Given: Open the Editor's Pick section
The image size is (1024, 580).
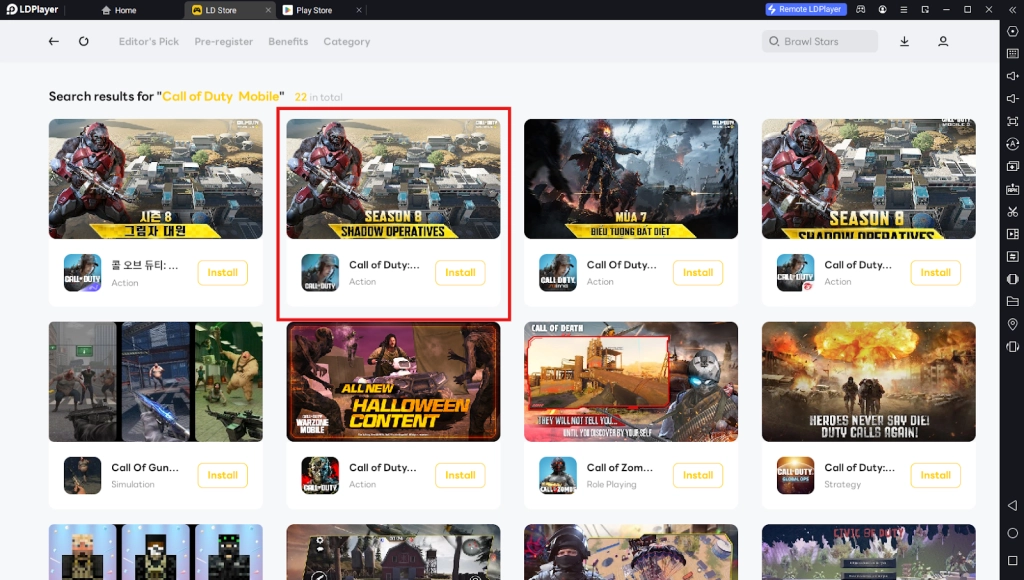Looking at the screenshot, I should [148, 41].
